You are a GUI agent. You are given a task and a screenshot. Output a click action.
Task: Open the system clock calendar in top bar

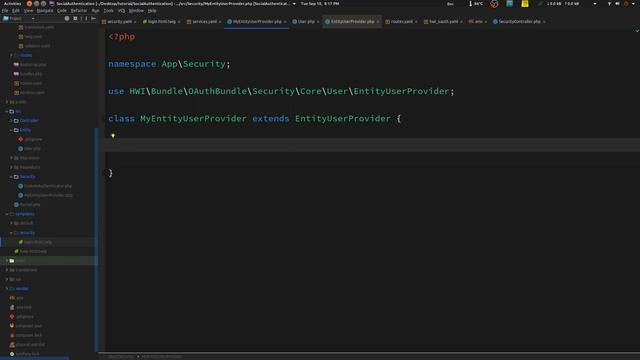pyautogui.click(x=320, y=4)
